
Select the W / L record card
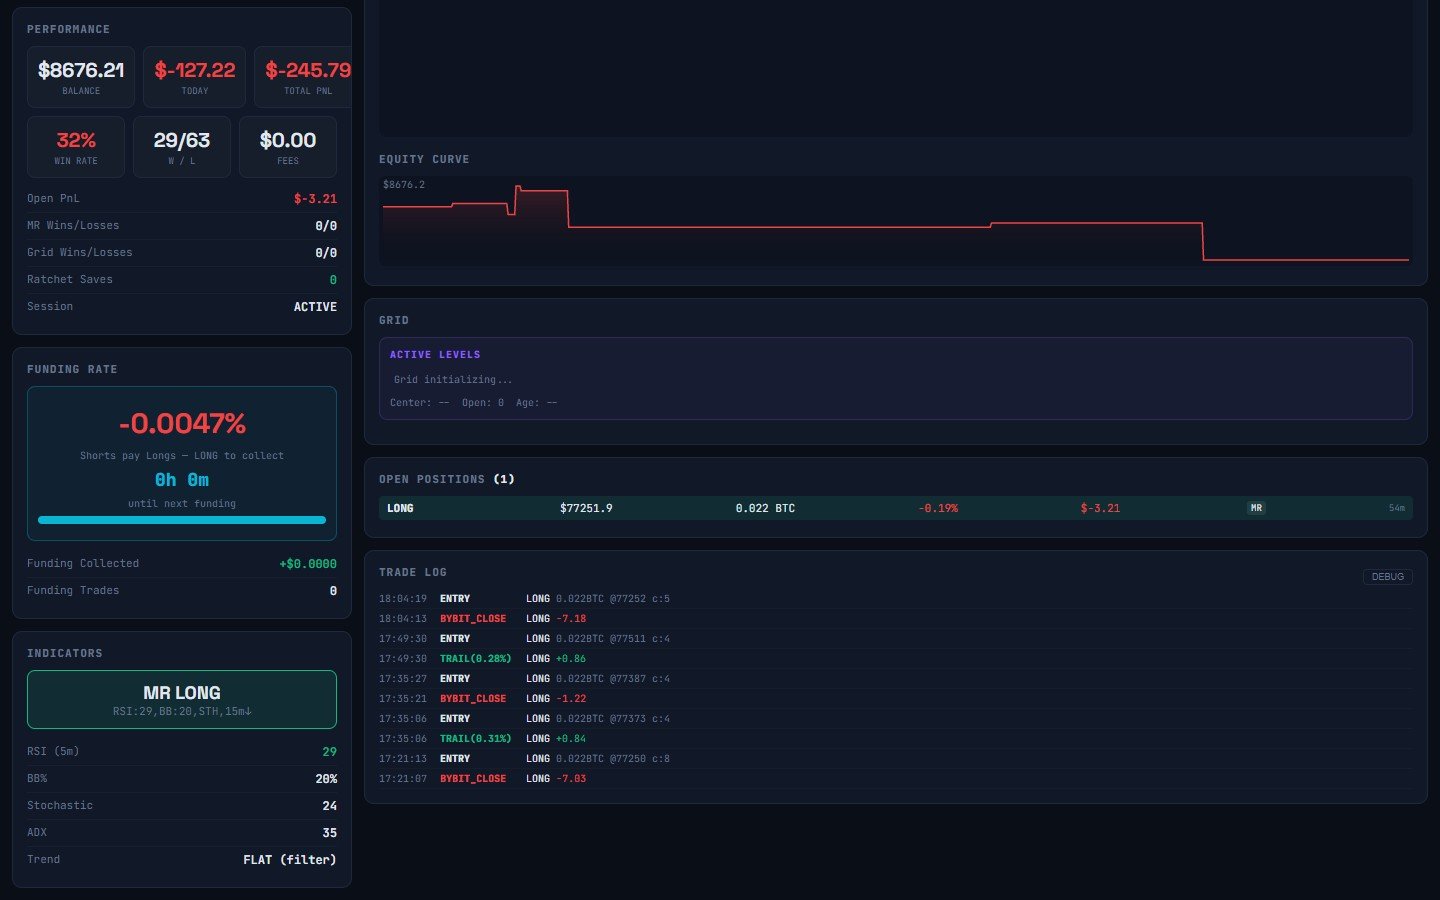182,146
